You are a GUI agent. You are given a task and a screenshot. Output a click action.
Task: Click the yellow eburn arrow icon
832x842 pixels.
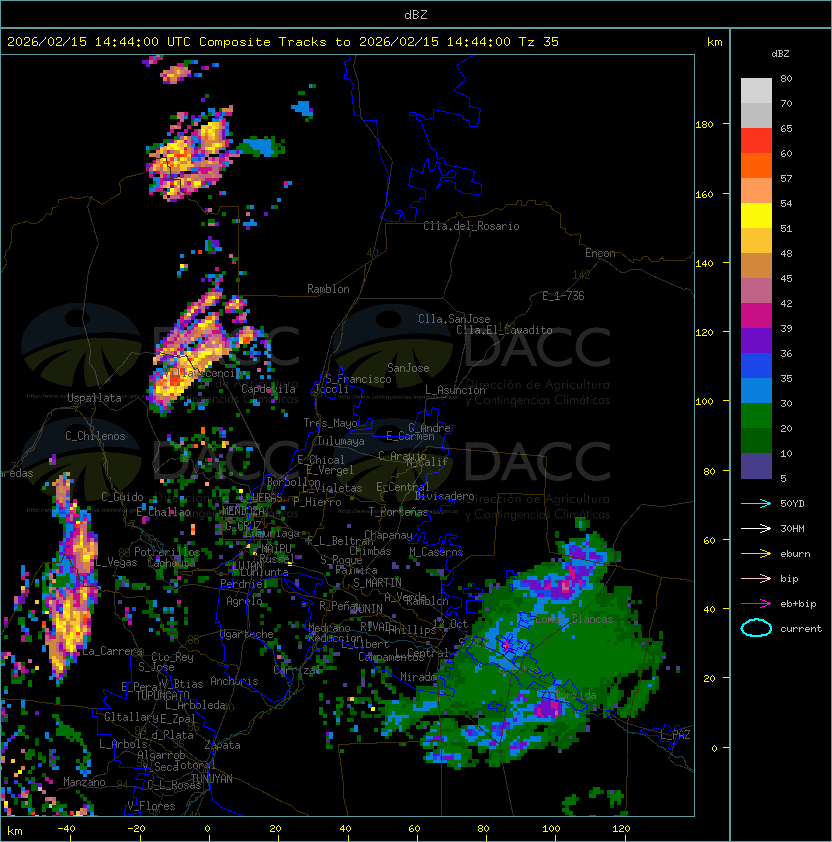756,554
